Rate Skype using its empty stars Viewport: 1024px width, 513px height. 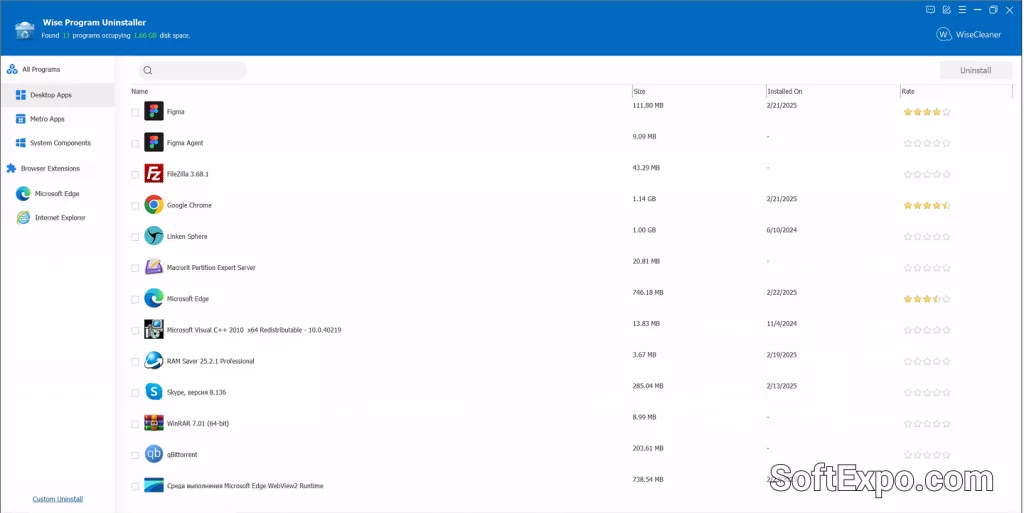point(927,393)
